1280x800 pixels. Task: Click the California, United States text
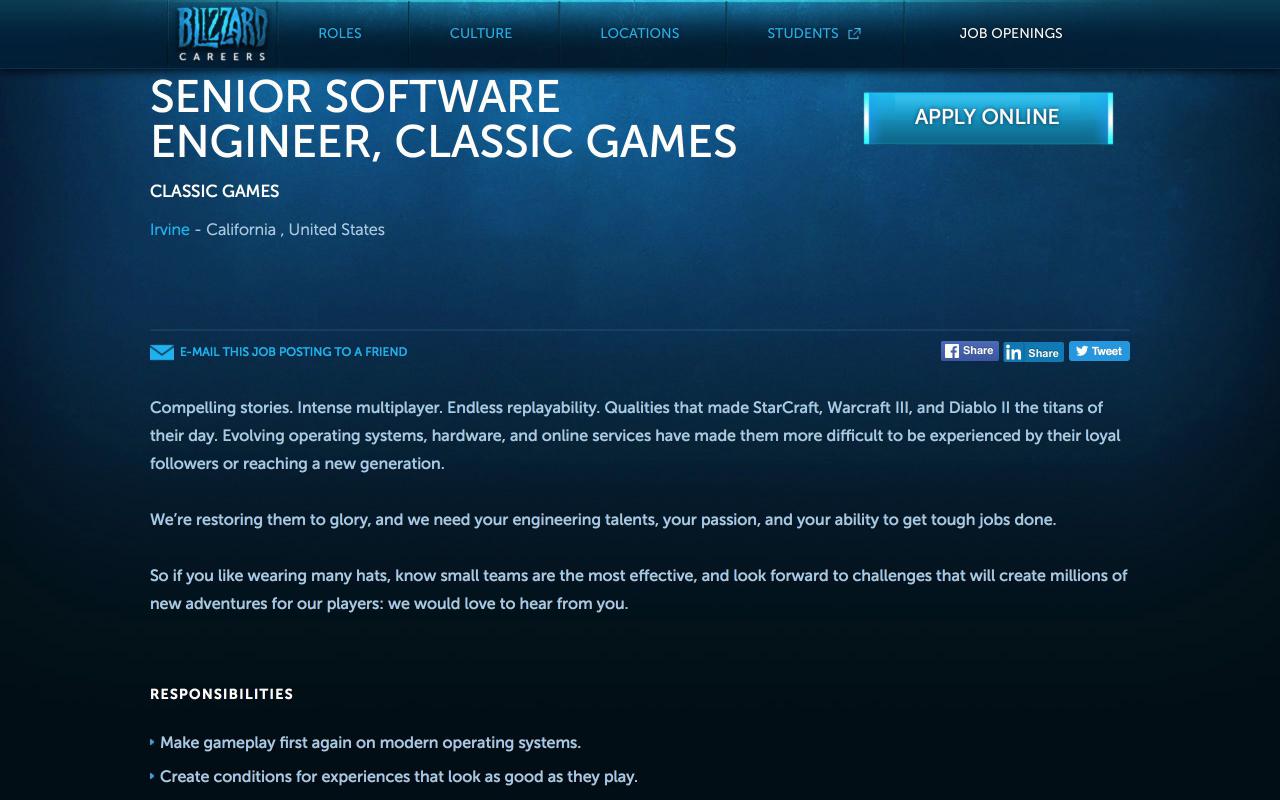(x=295, y=229)
